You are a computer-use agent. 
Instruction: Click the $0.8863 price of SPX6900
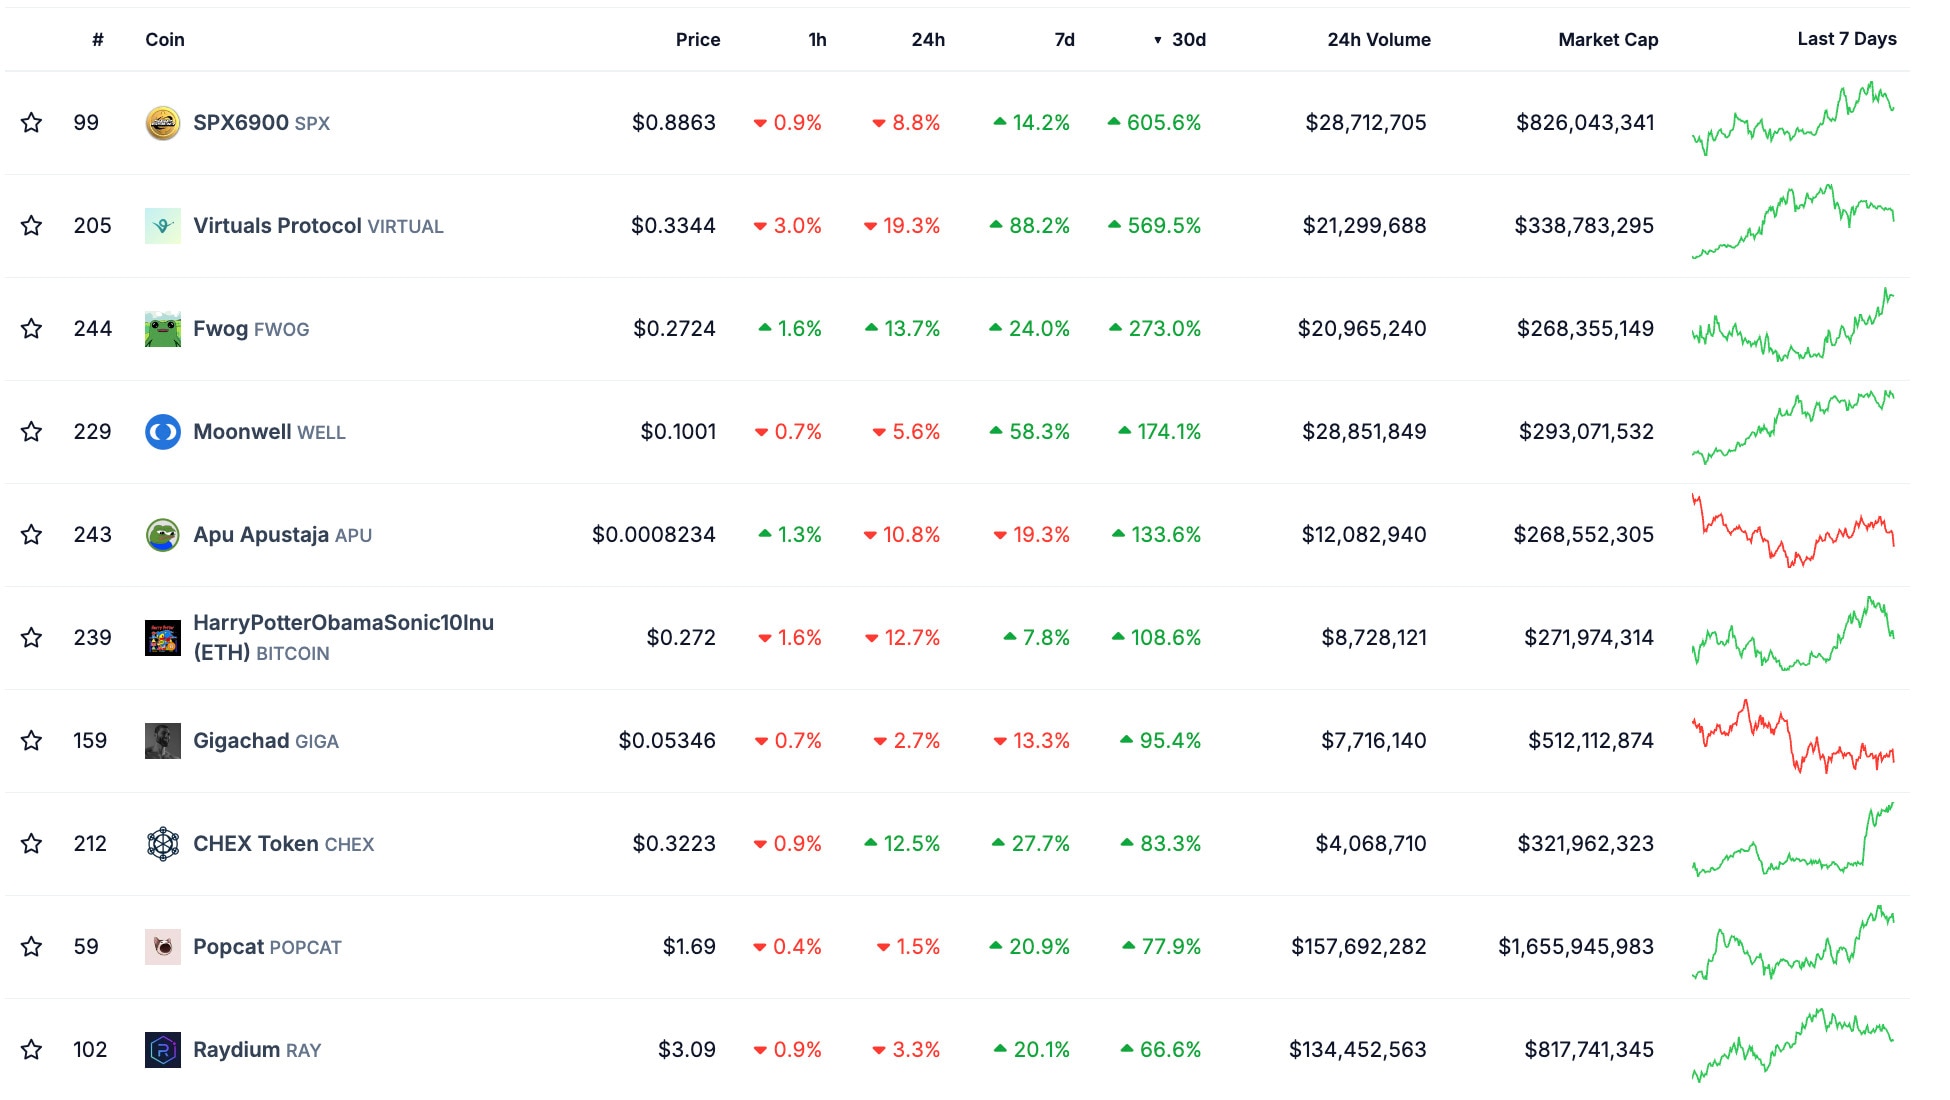674,123
